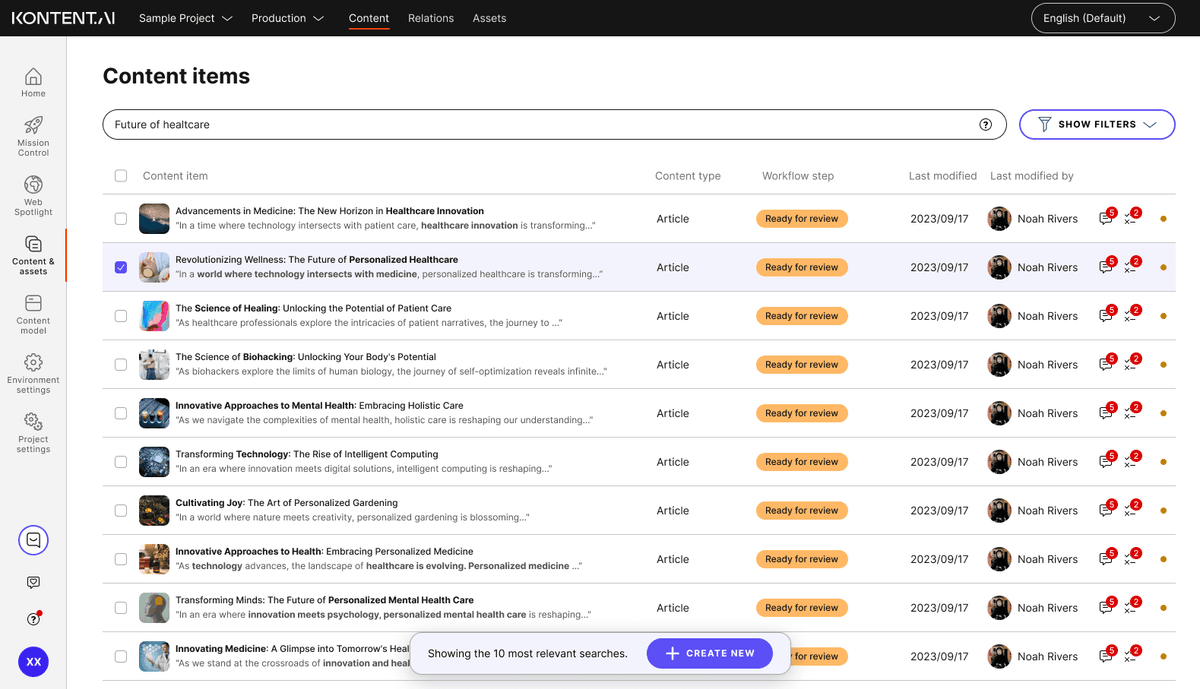
Task: Check the Transforming Technology article checkbox
Action: 121,461
